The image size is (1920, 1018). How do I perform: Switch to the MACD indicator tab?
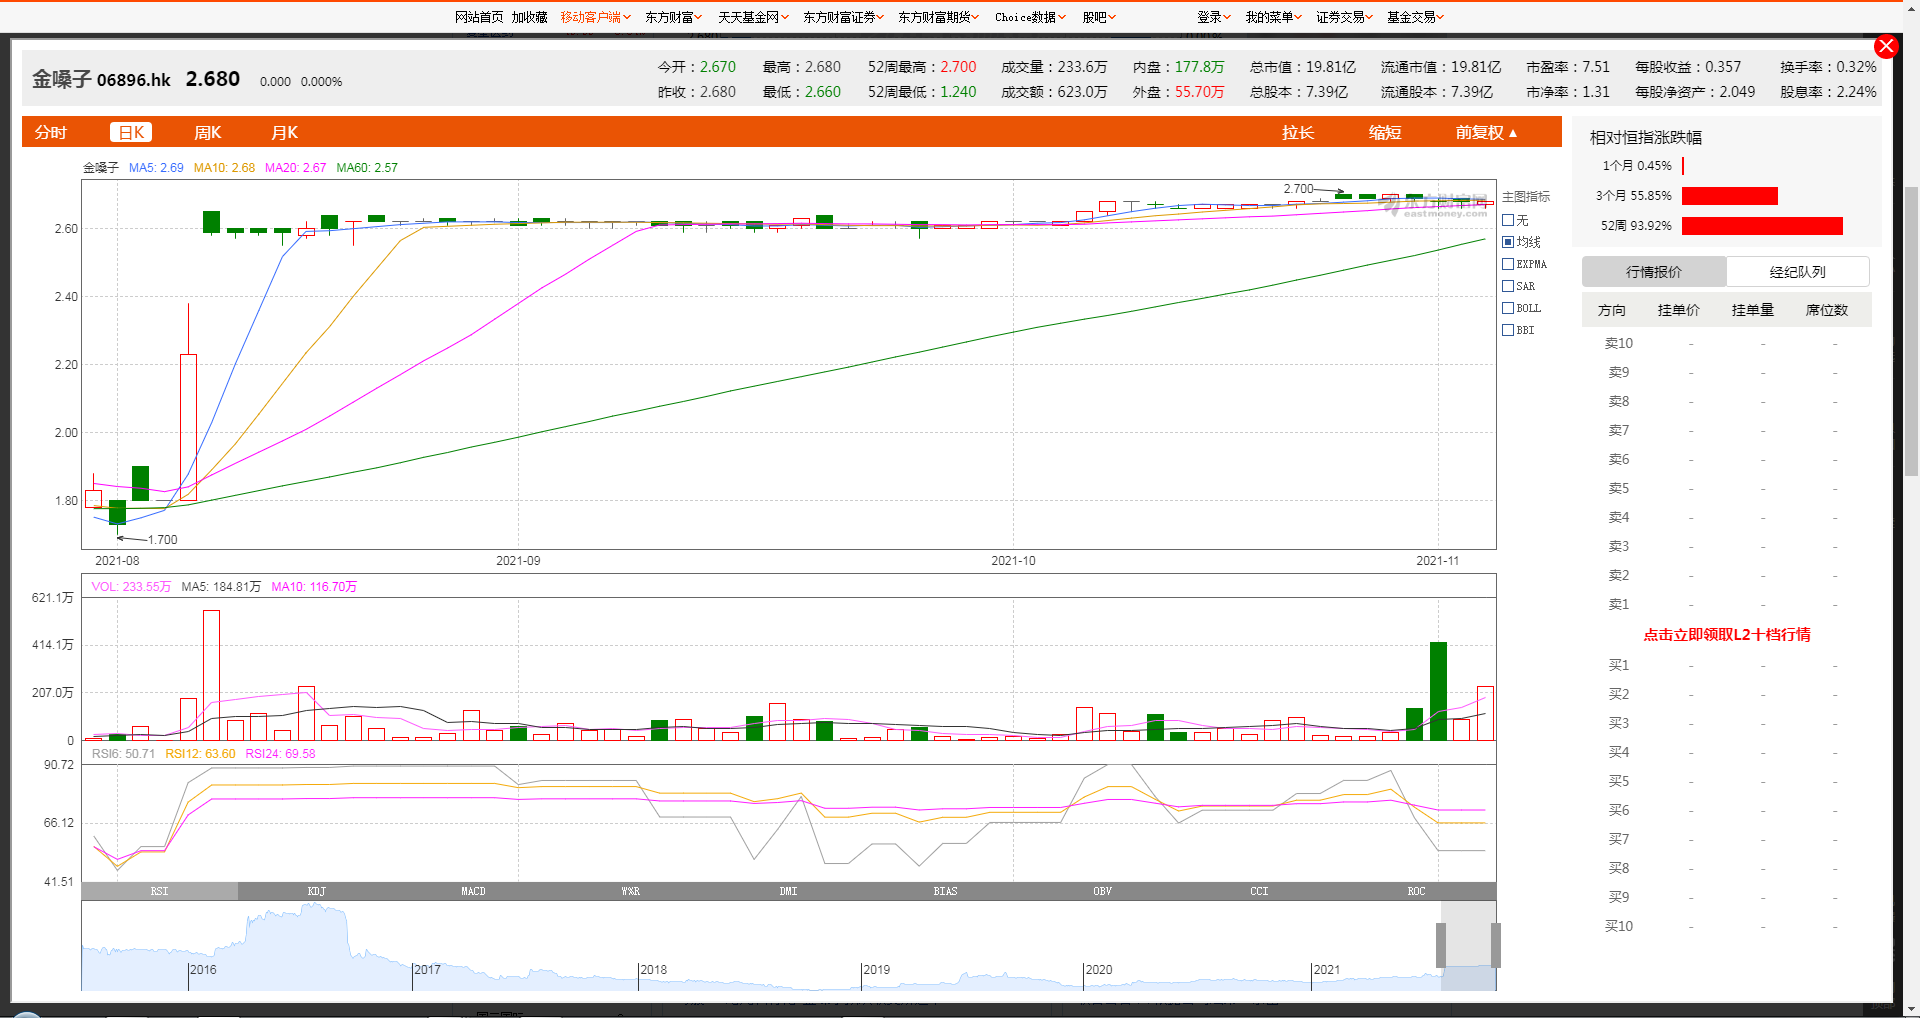474,891
